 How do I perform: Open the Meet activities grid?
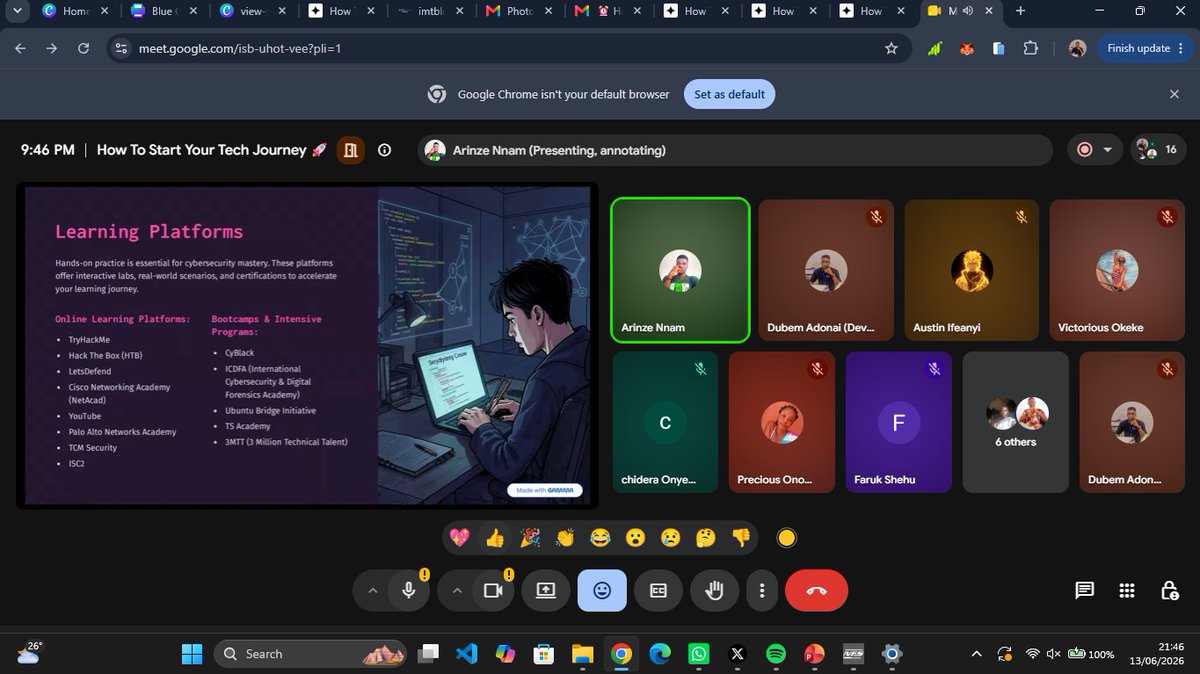tap(1127, 590)
